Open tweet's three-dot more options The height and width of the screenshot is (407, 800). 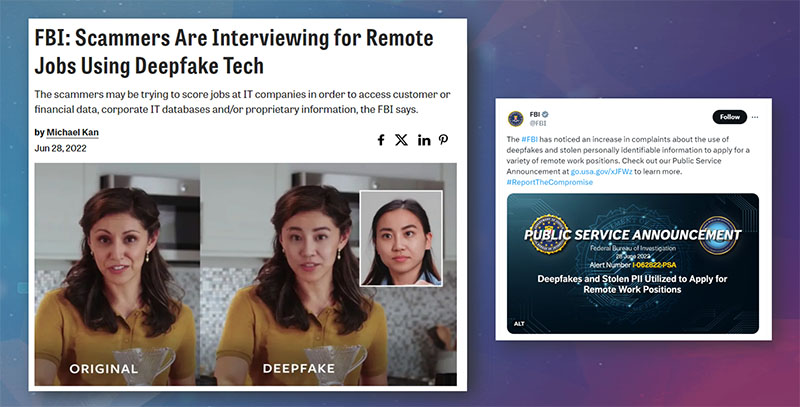coord(755,117)
